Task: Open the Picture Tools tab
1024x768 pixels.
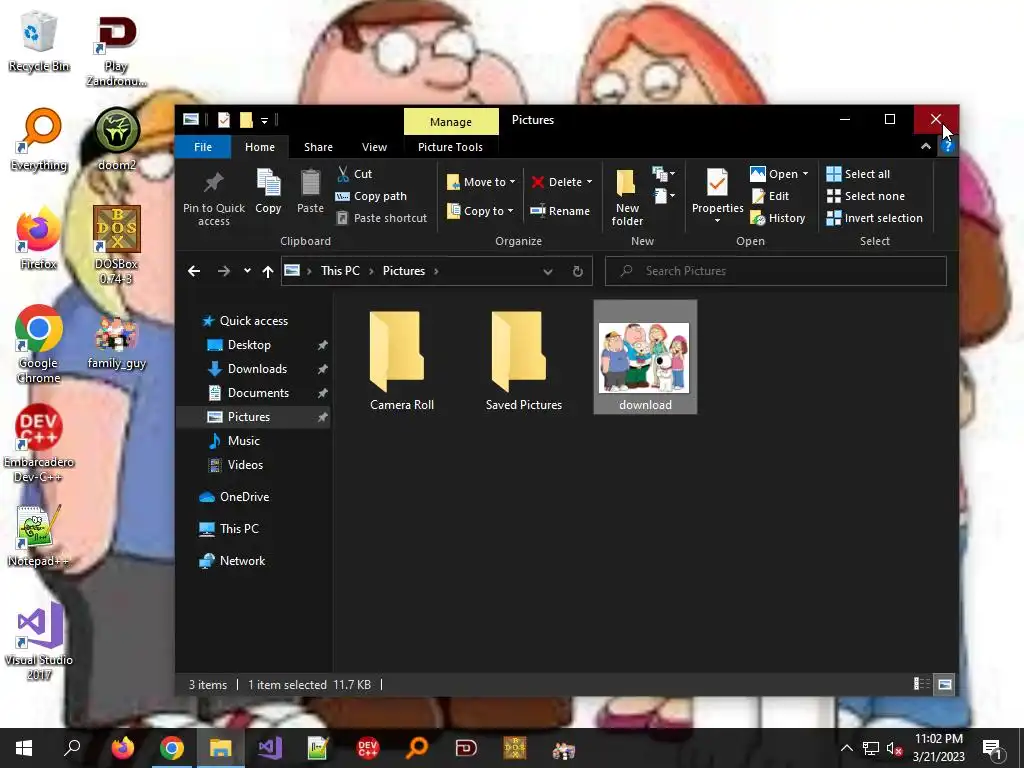Action: click(450, 147)
